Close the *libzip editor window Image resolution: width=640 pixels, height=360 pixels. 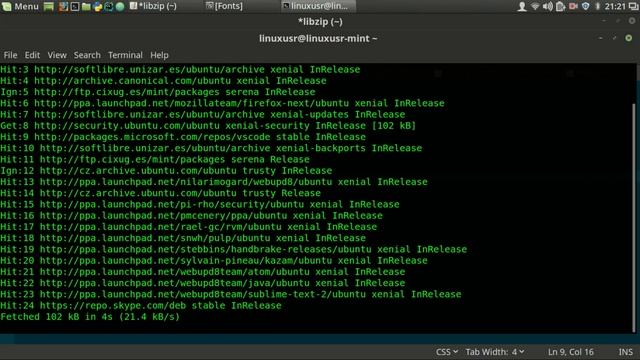pyautogui.click(x=632, y=21)
